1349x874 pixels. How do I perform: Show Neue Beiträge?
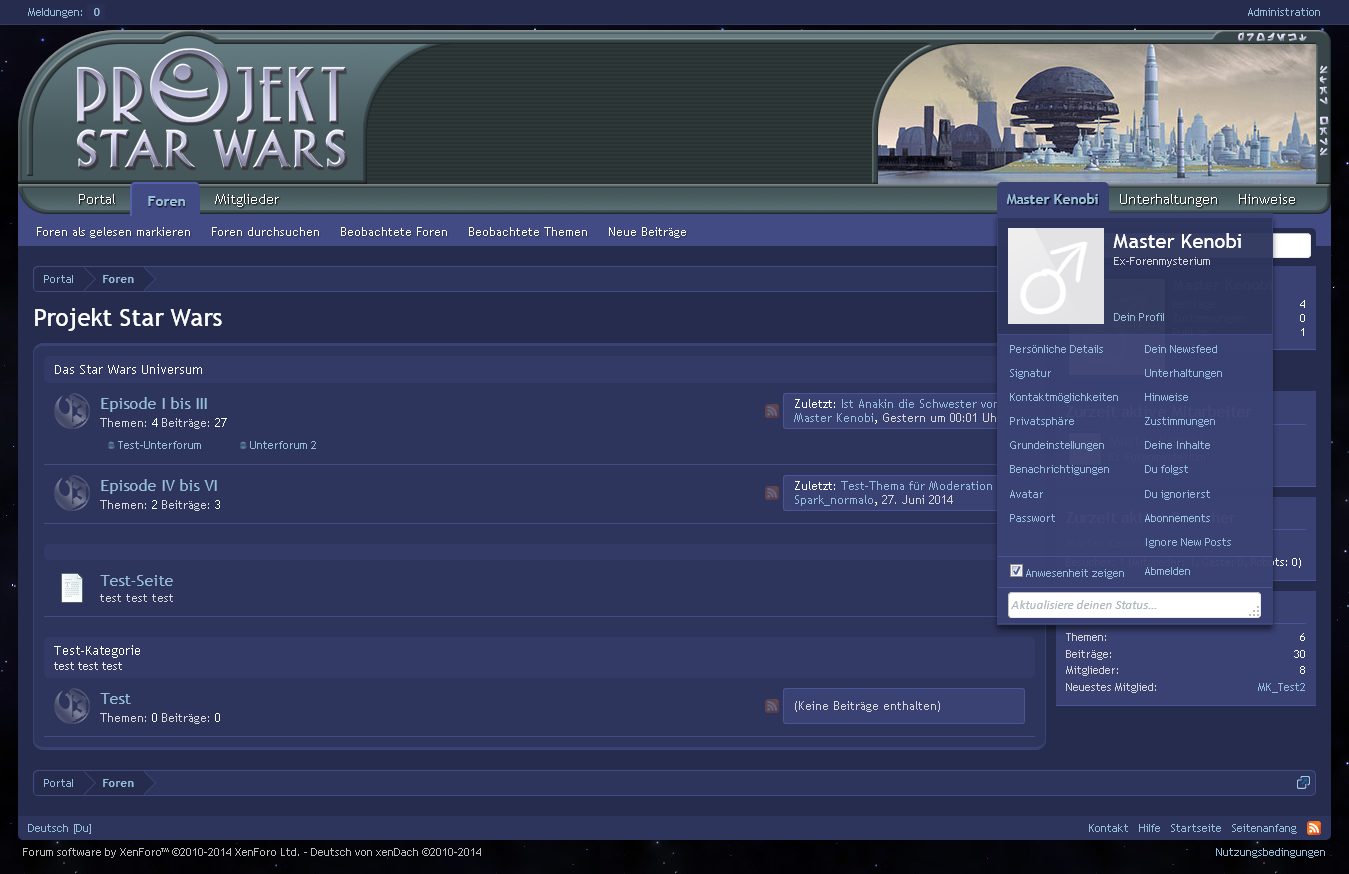coord(647,232)
